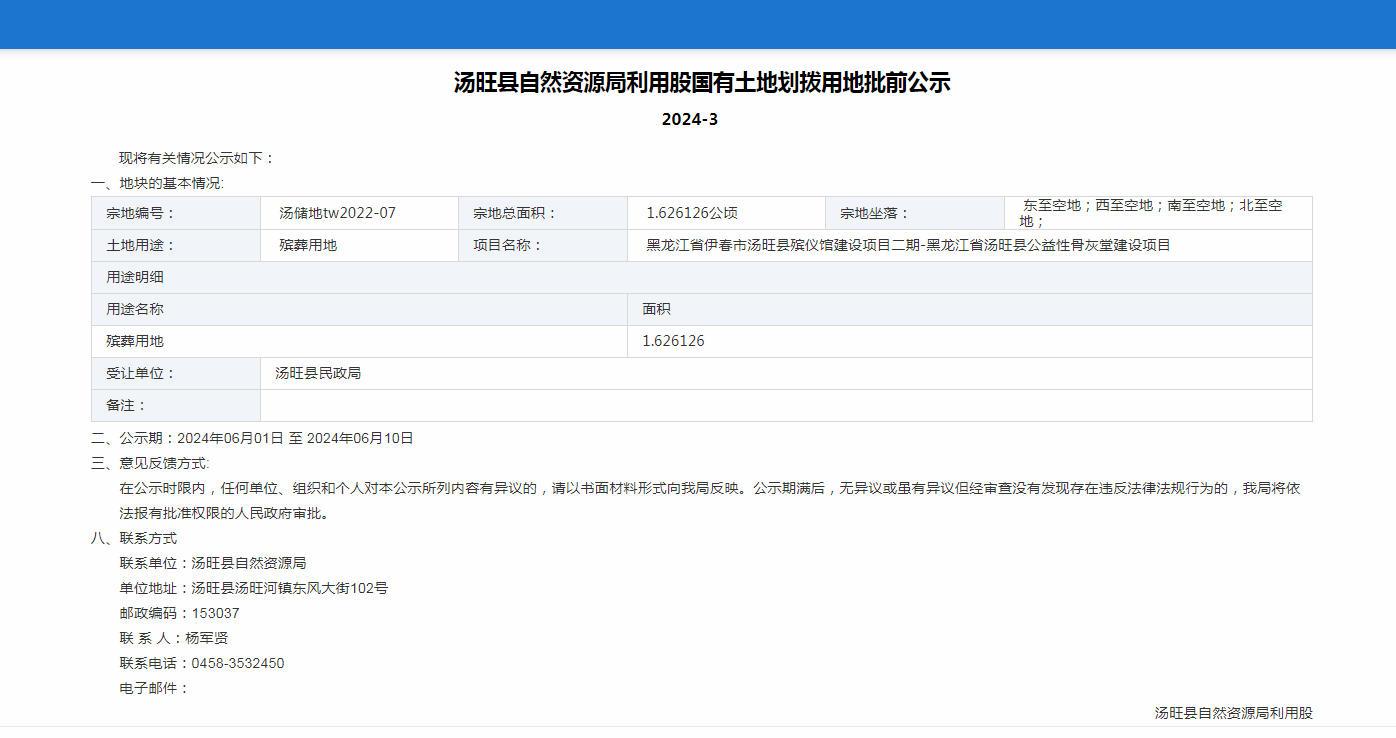Click the 电子邮件 label line
Image resolution: width=1396 pixels, height=738 pixels.
[x=154, y=688]
